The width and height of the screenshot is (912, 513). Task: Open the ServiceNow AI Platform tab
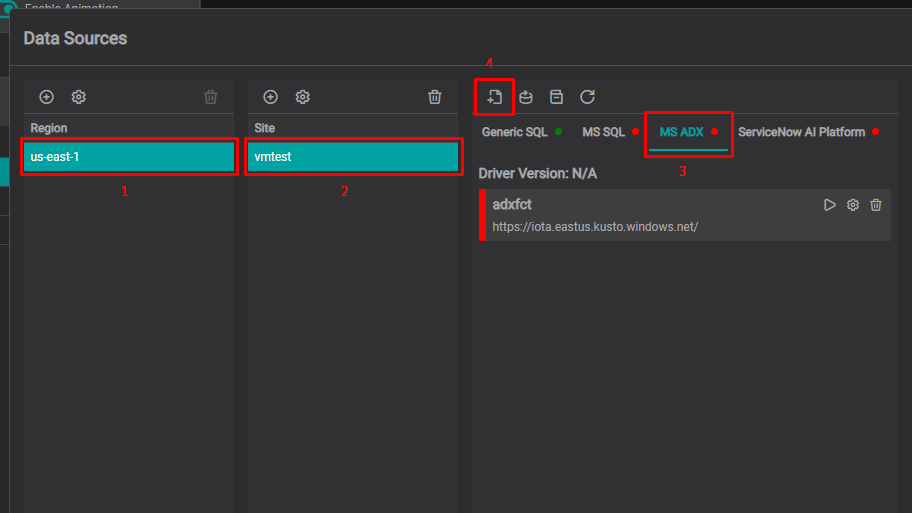(801, 132)
